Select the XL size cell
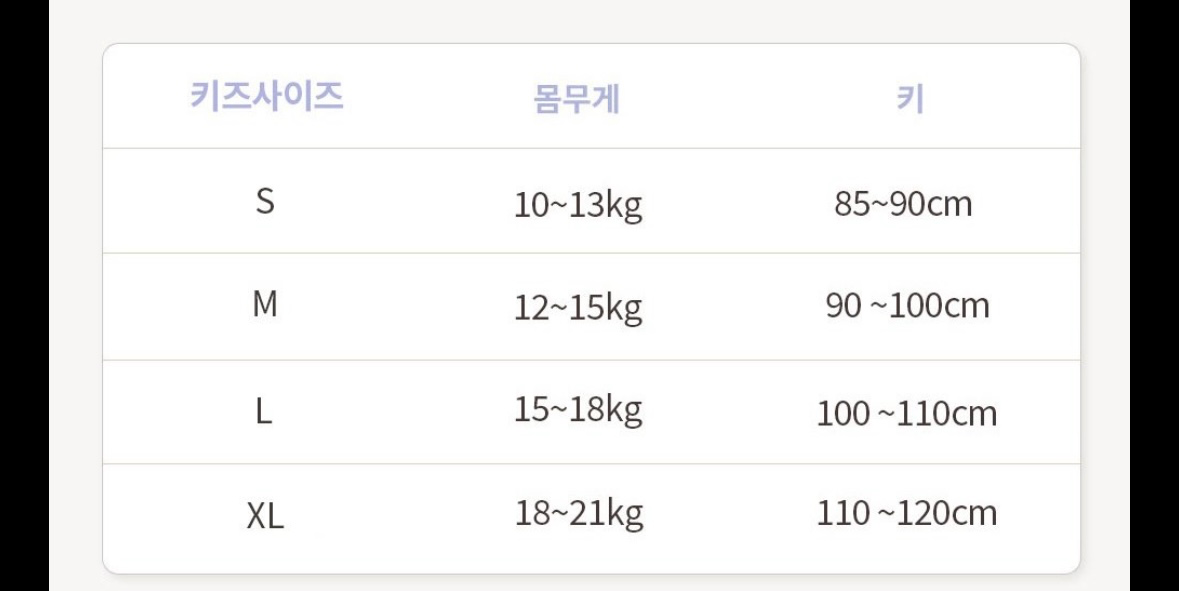This screenshot has width=1179, height=591. tap(265, 517)
